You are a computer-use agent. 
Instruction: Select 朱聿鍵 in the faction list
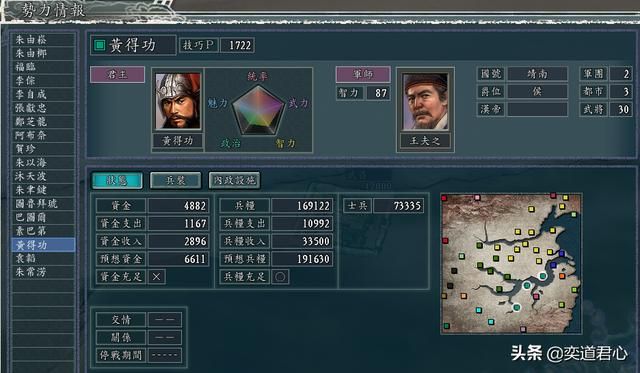coord(43,190)
